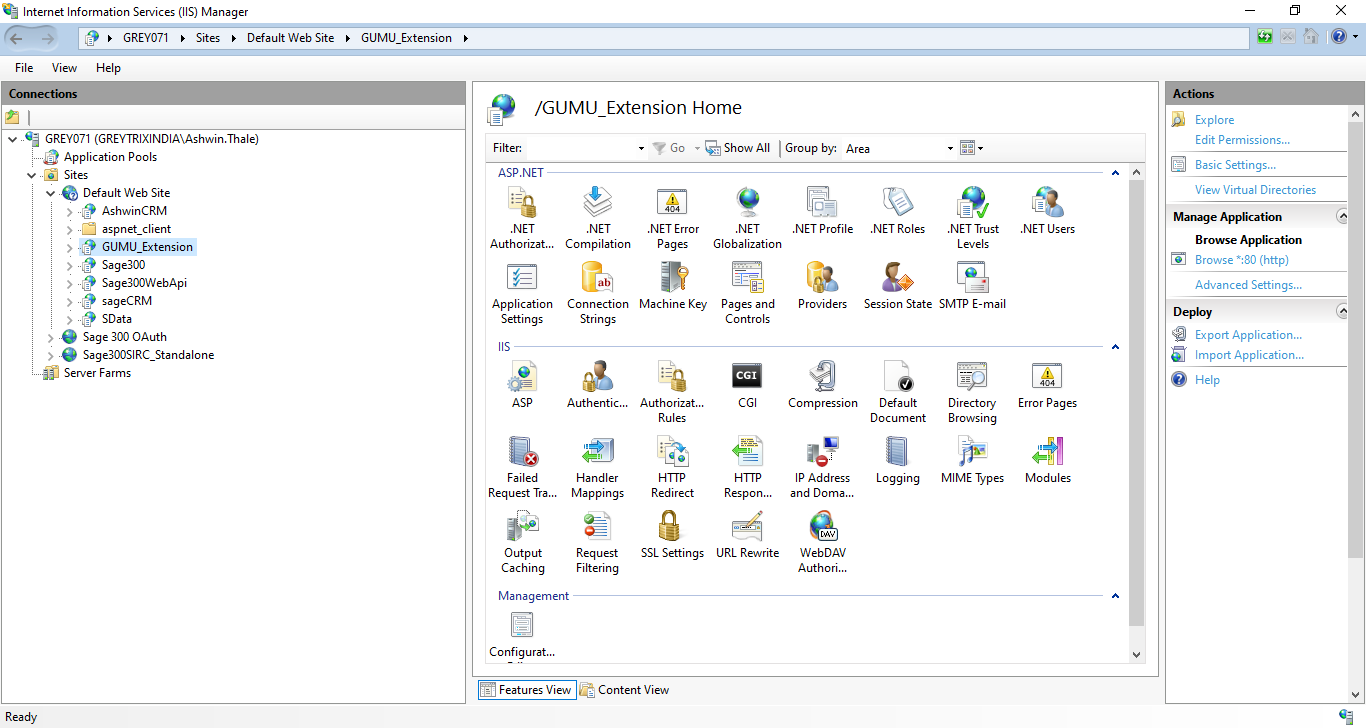Click the Edit Permissions link
Viewport: 1366px width, 728px height.
1242,140
